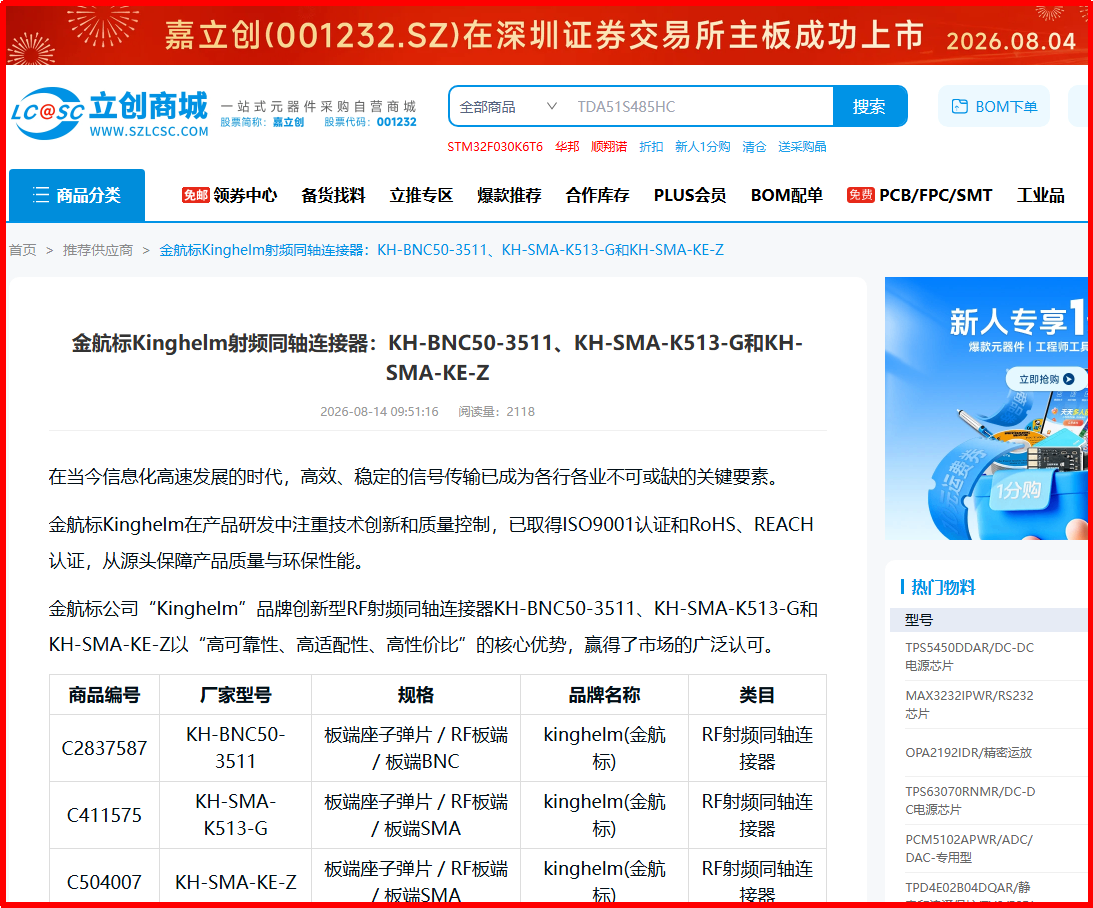Expand the 商品分类 category menu
This screenshot has height=908, width=1093.
(77, 195)
